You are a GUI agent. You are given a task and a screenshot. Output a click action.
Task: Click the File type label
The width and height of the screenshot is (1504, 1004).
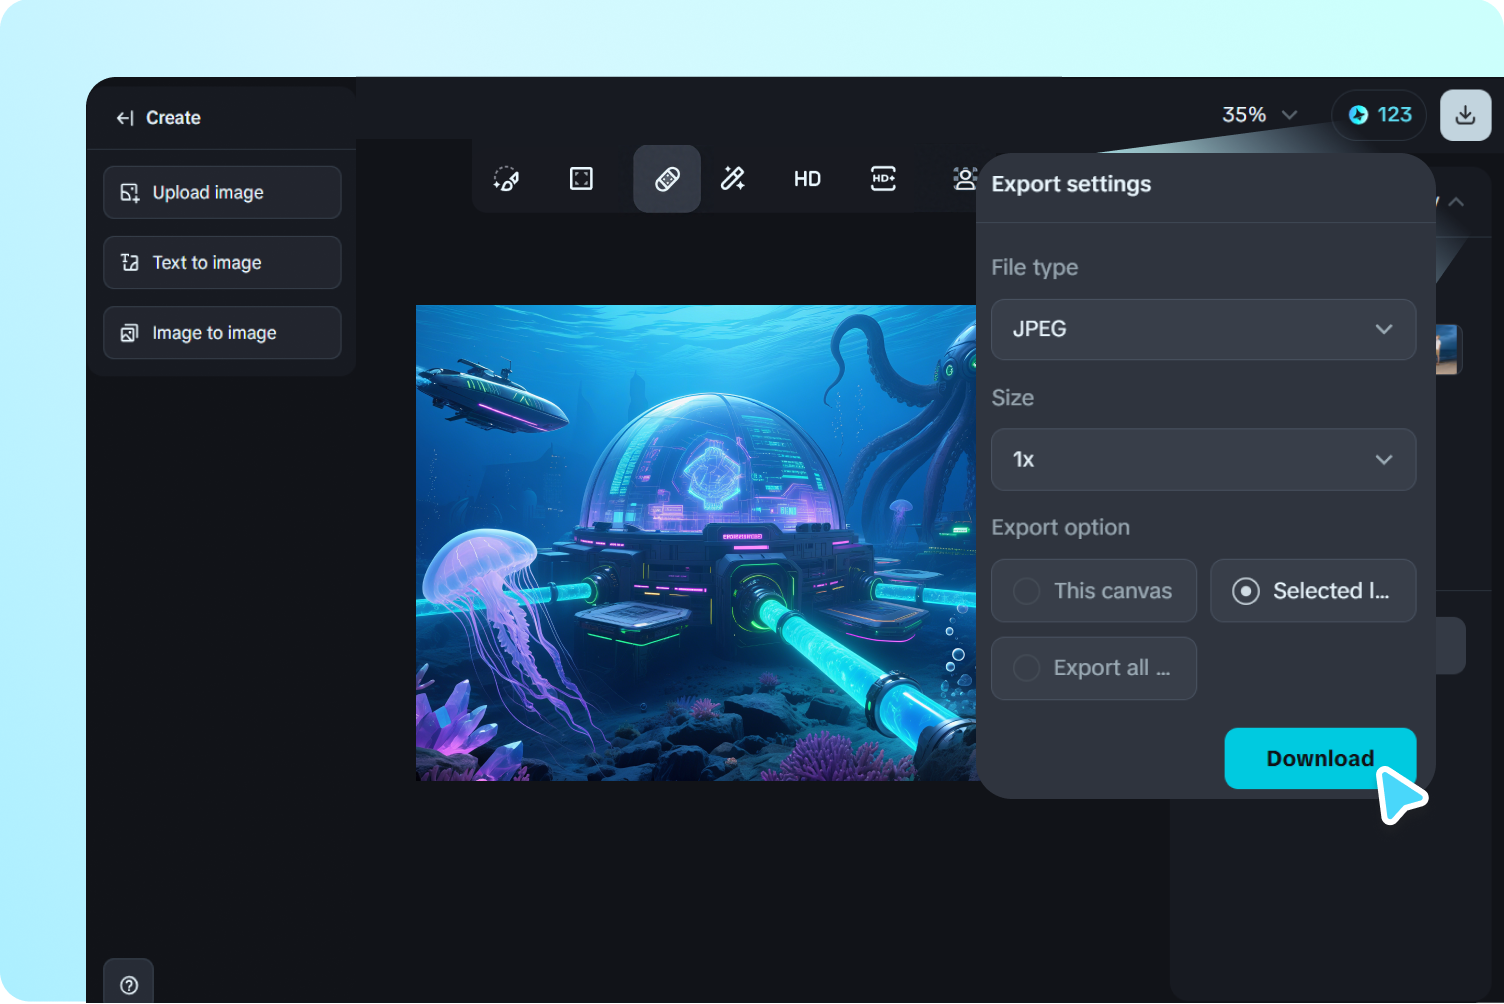1035,267
